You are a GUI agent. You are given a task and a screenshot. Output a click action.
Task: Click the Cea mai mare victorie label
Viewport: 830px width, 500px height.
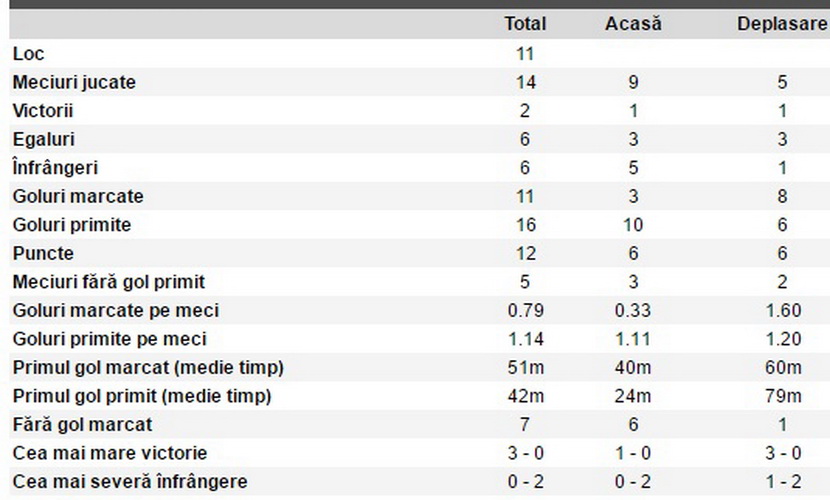tap(110, 453)
